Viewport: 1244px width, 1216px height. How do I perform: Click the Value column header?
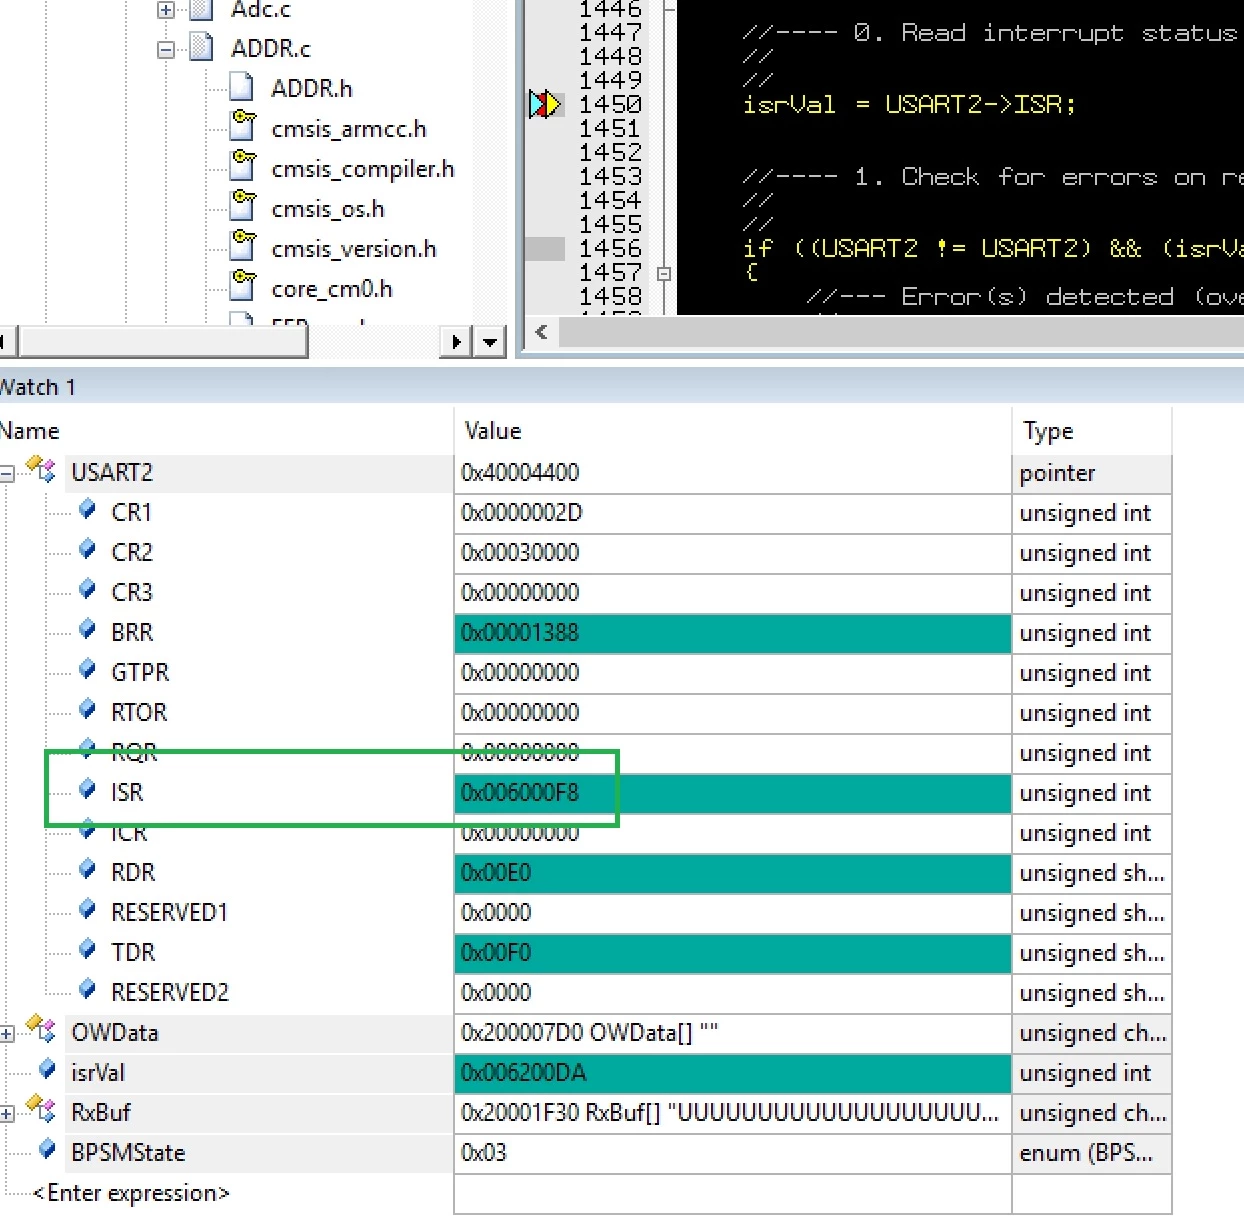733,431
